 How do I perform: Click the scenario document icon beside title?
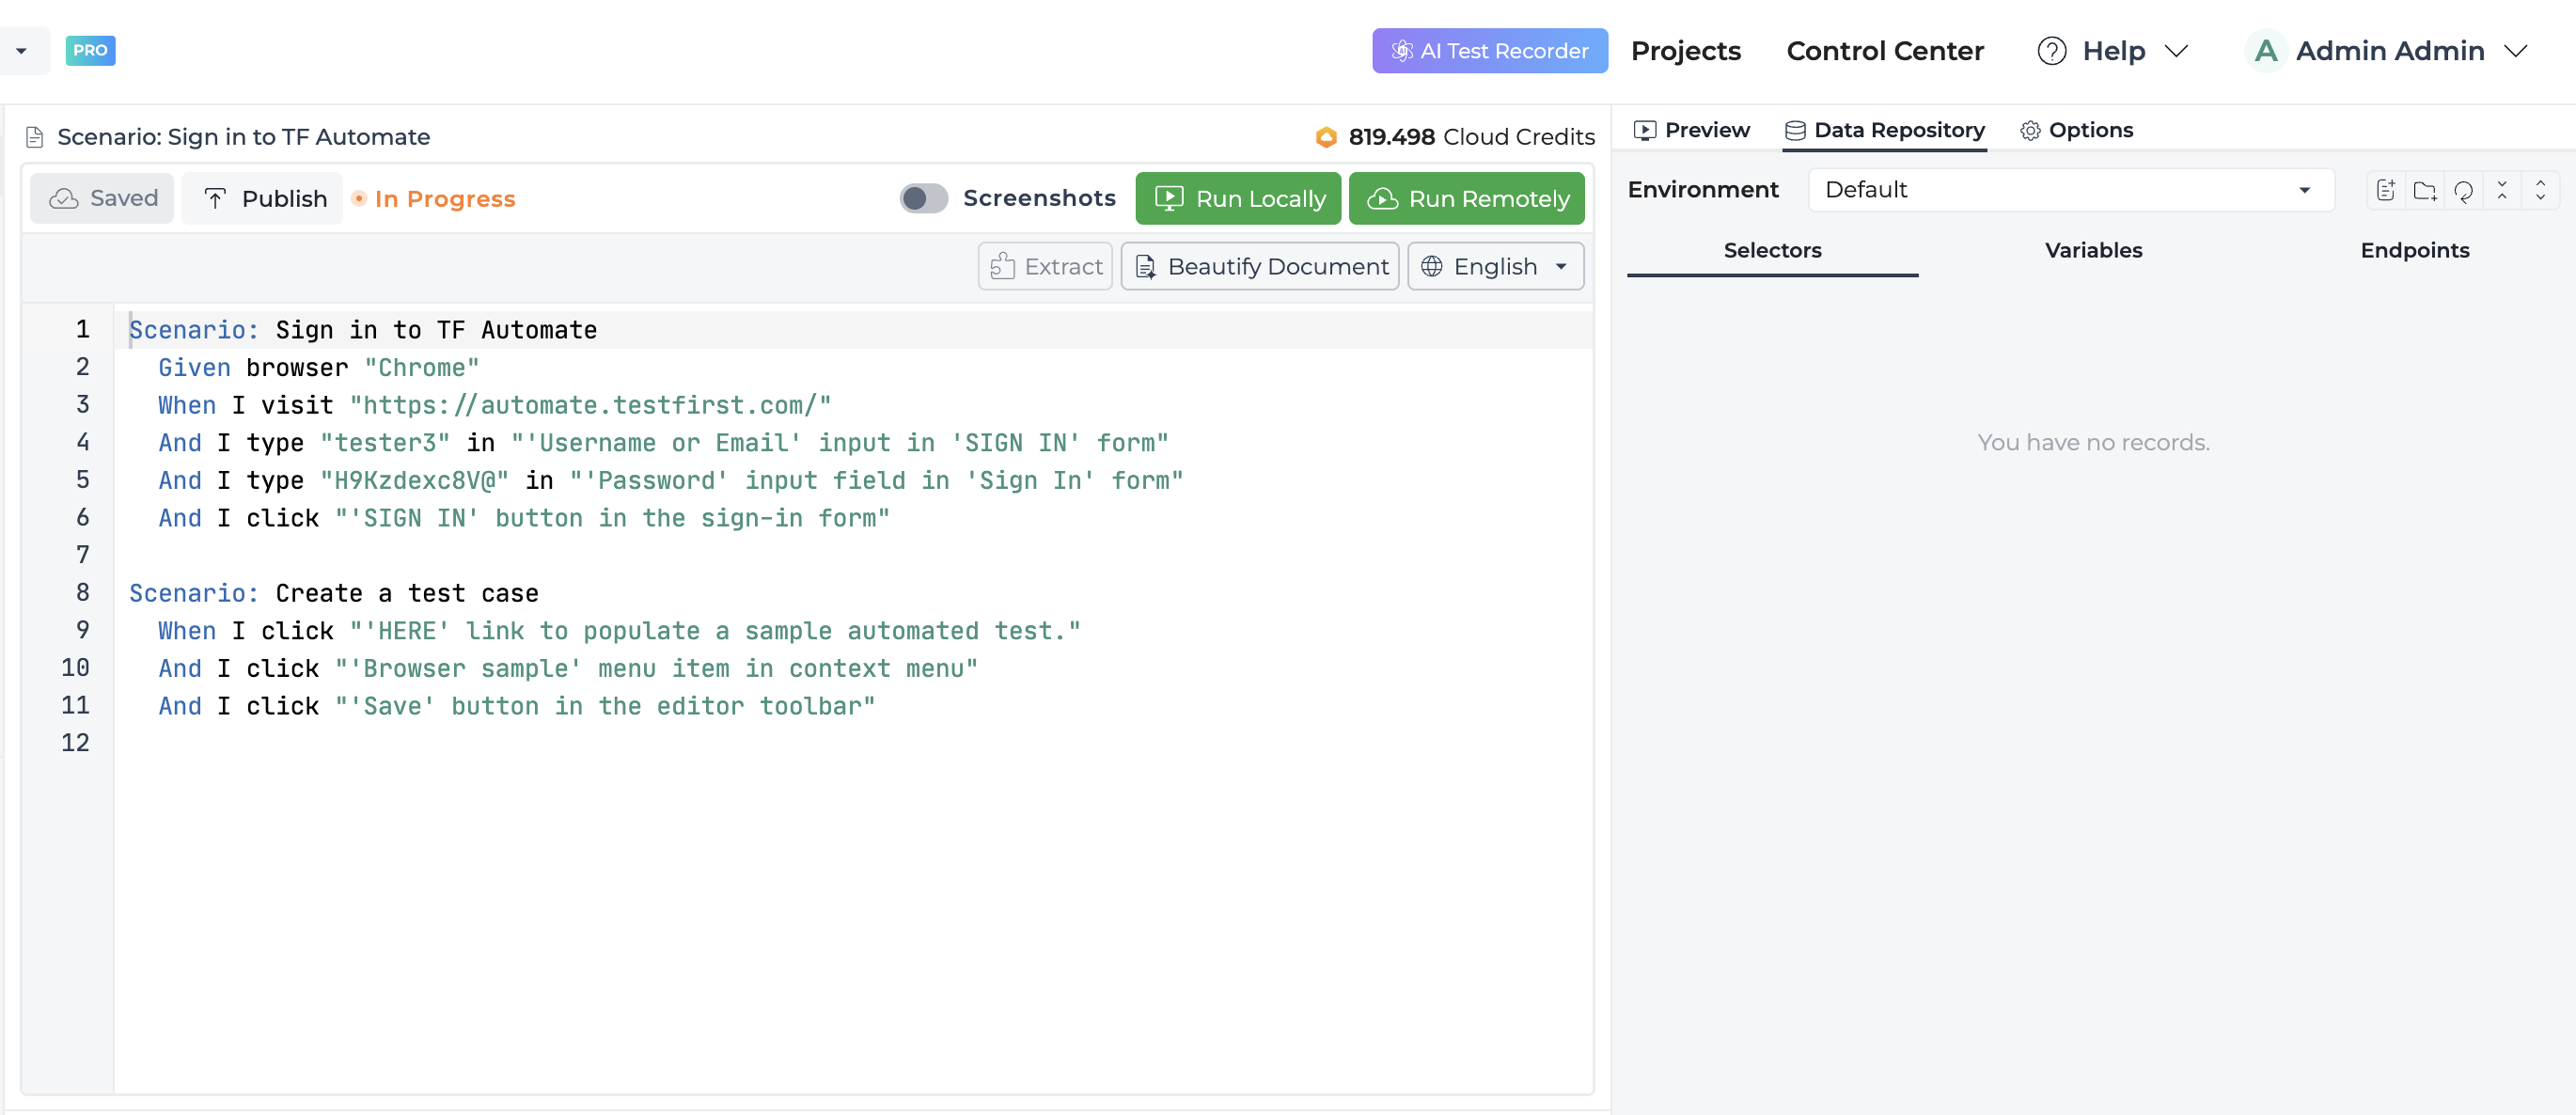pos(35,137)
